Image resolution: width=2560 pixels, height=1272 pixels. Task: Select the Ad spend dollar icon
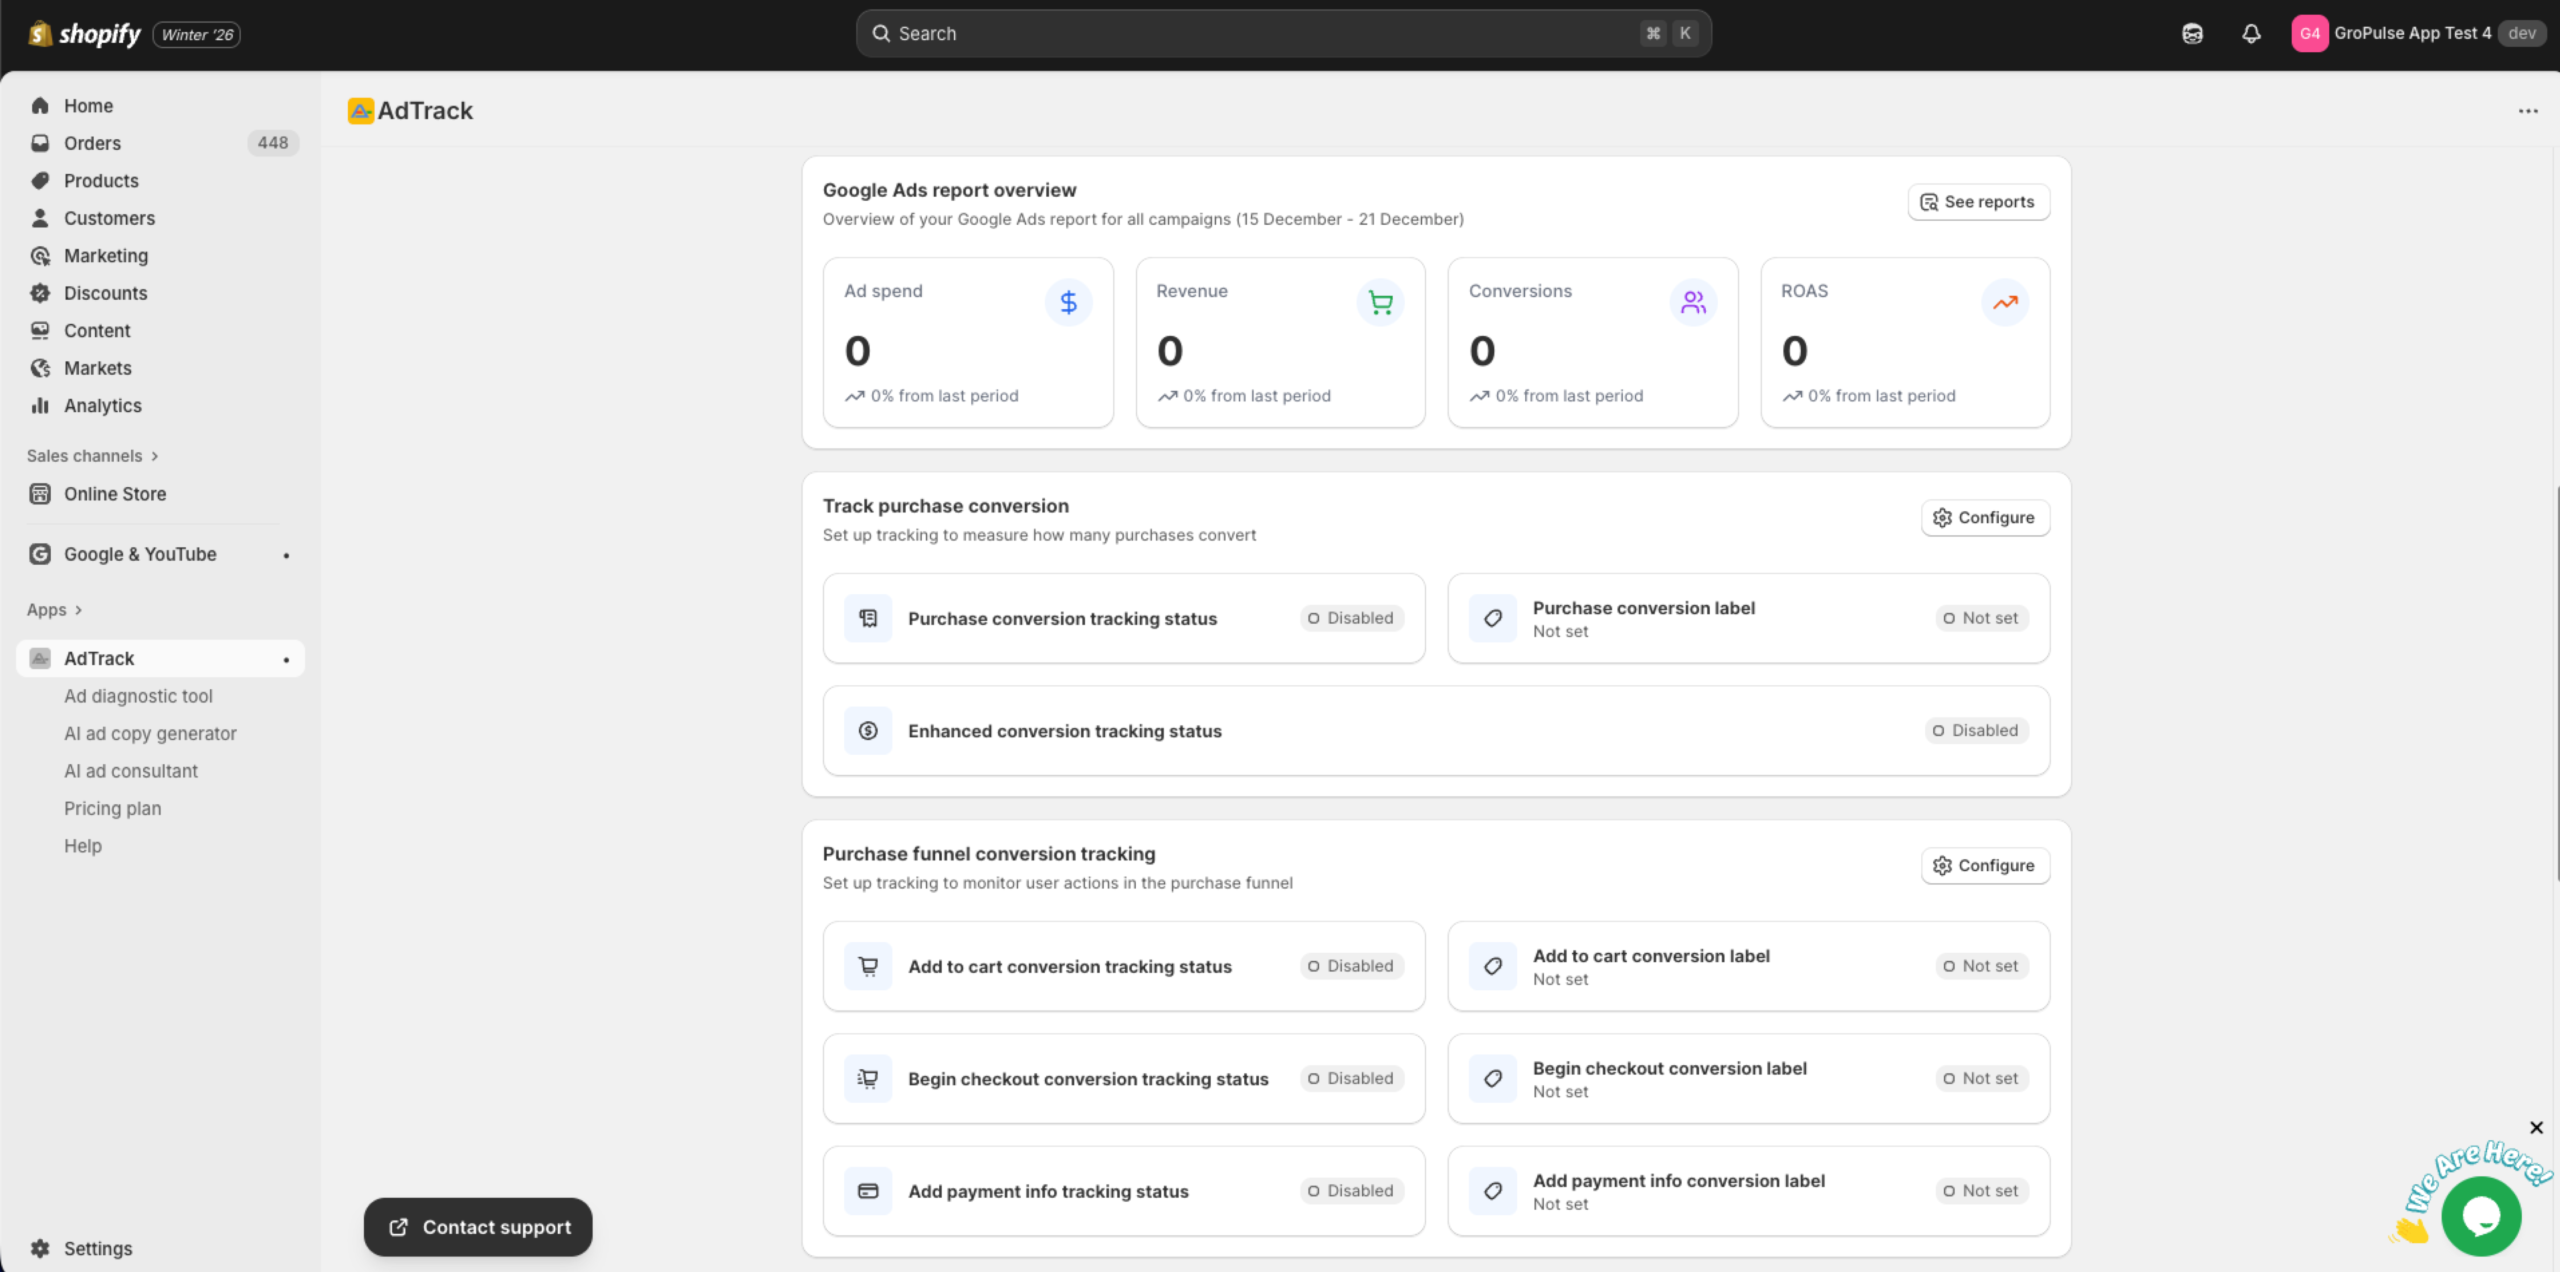[1068, 301]
